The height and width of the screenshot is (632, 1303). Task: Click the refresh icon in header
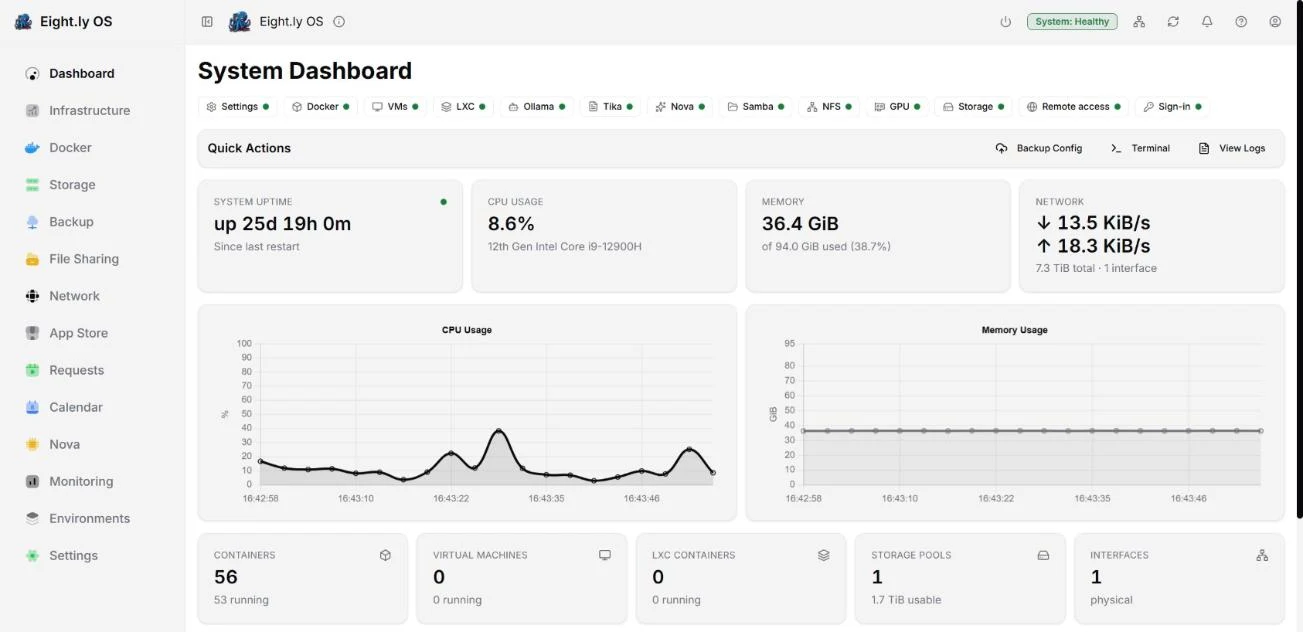pos(1173,21)
